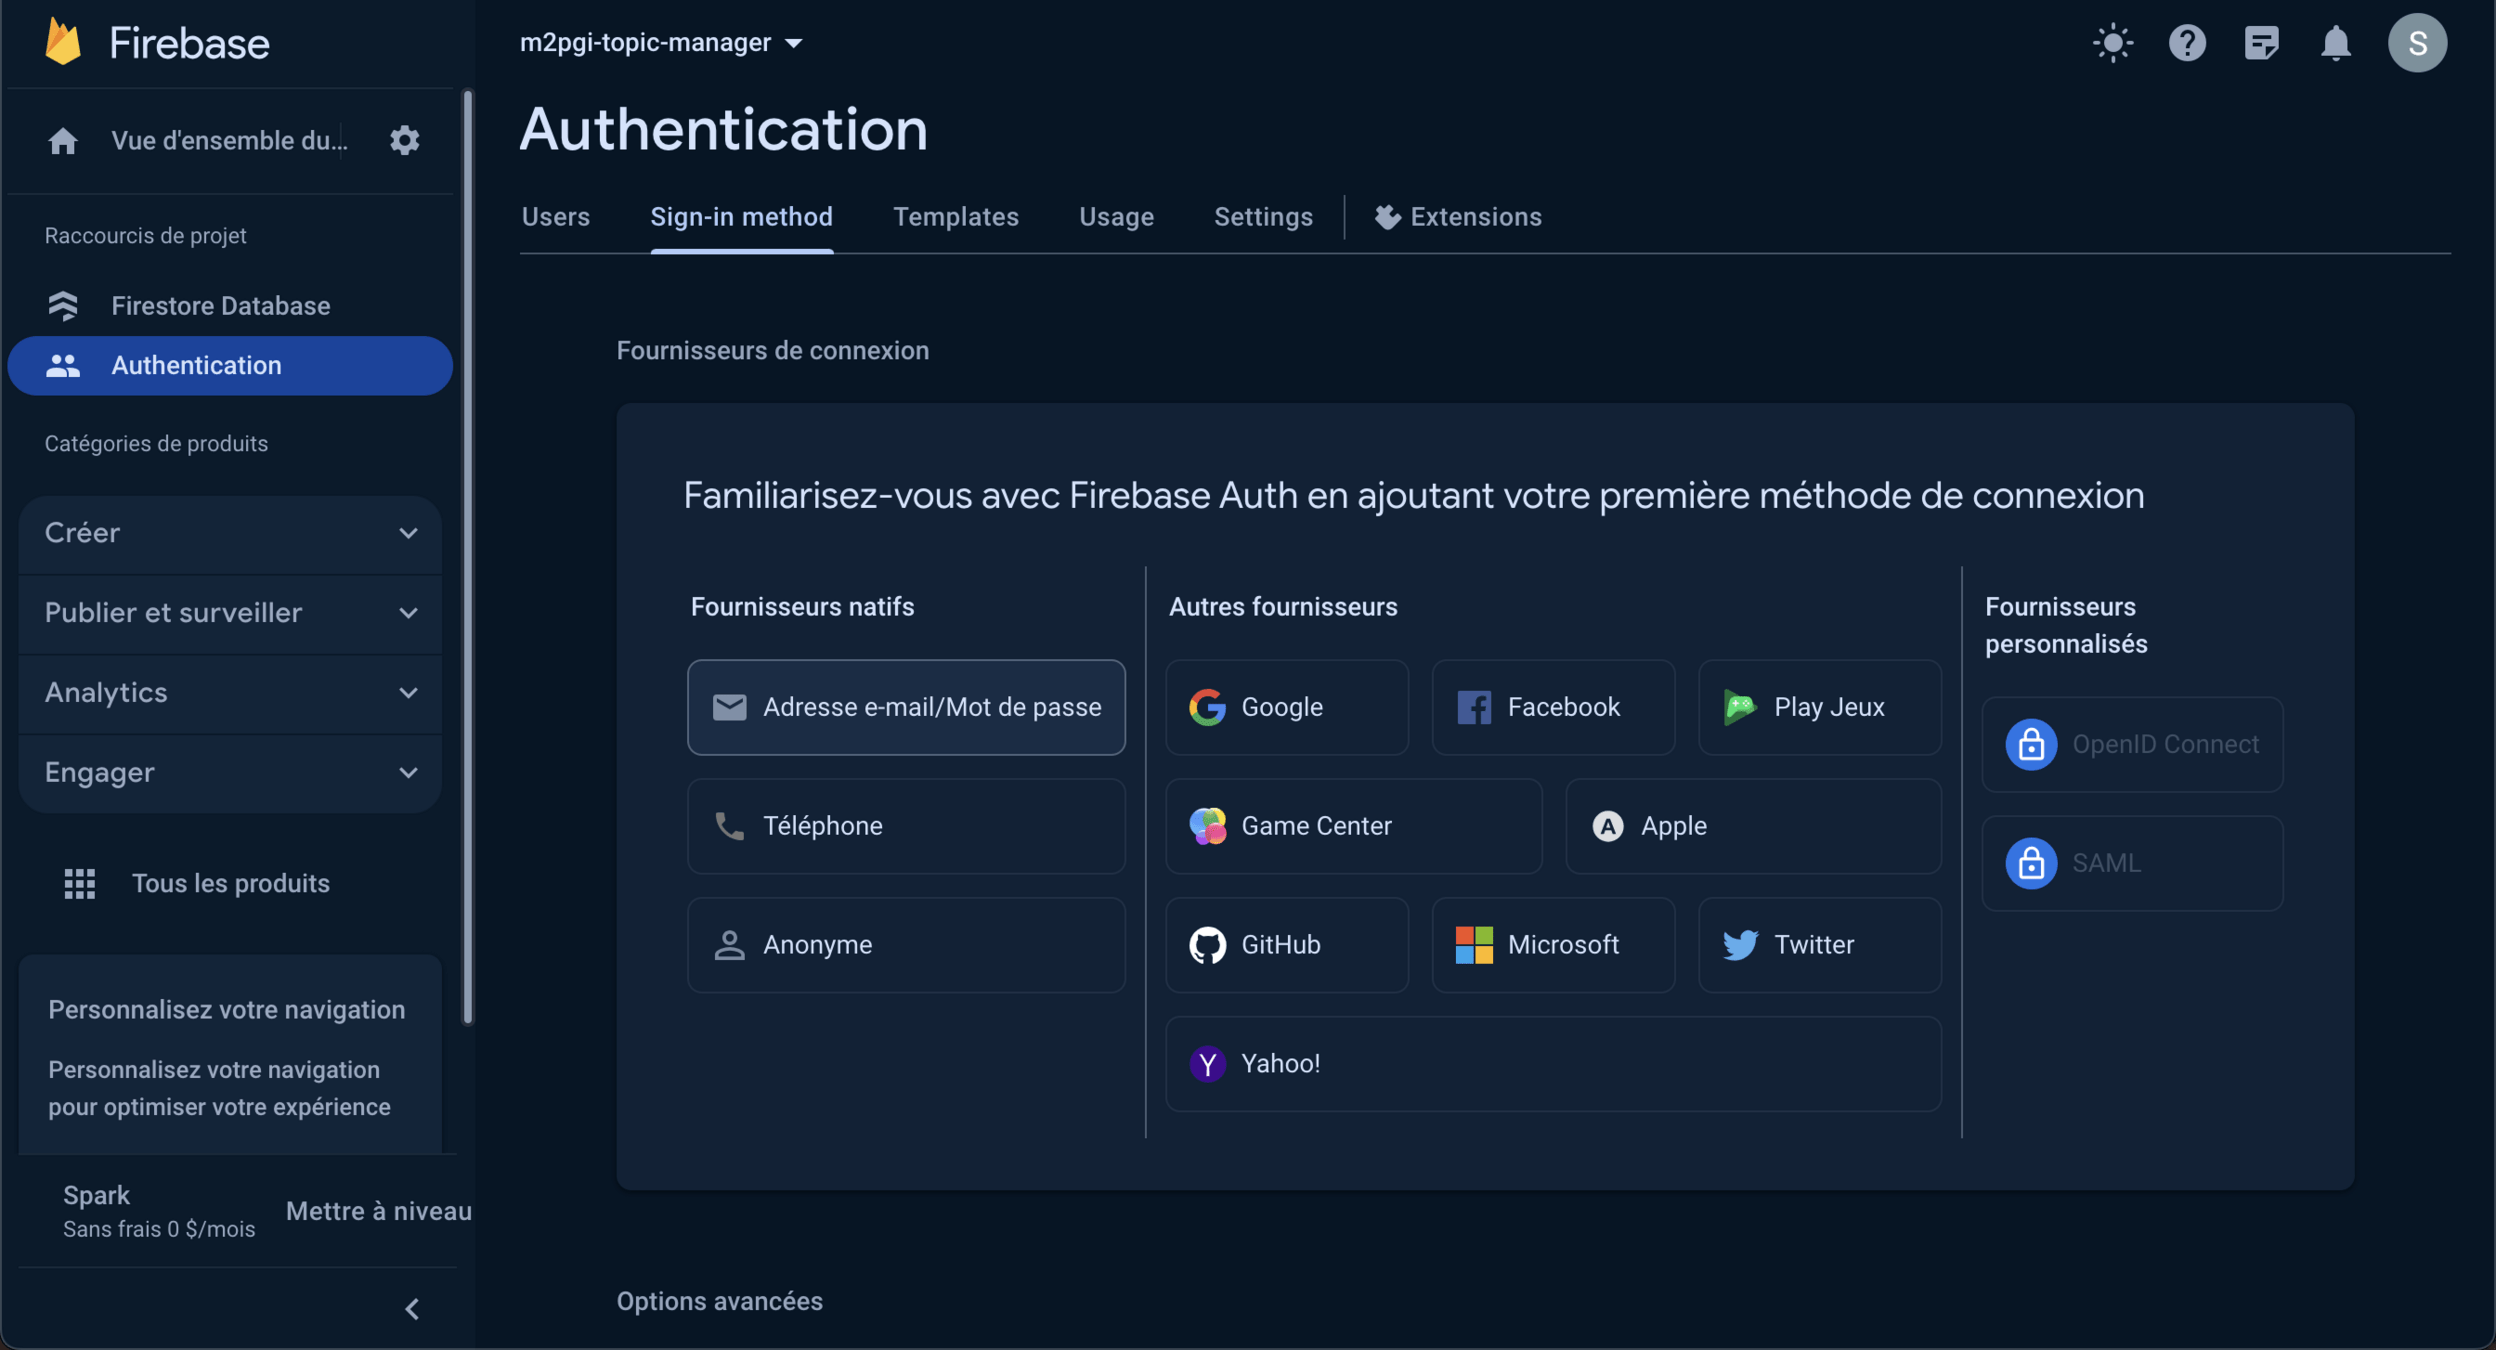
Task: Choose the Google sign-in provider
Action: [1286, 707]
